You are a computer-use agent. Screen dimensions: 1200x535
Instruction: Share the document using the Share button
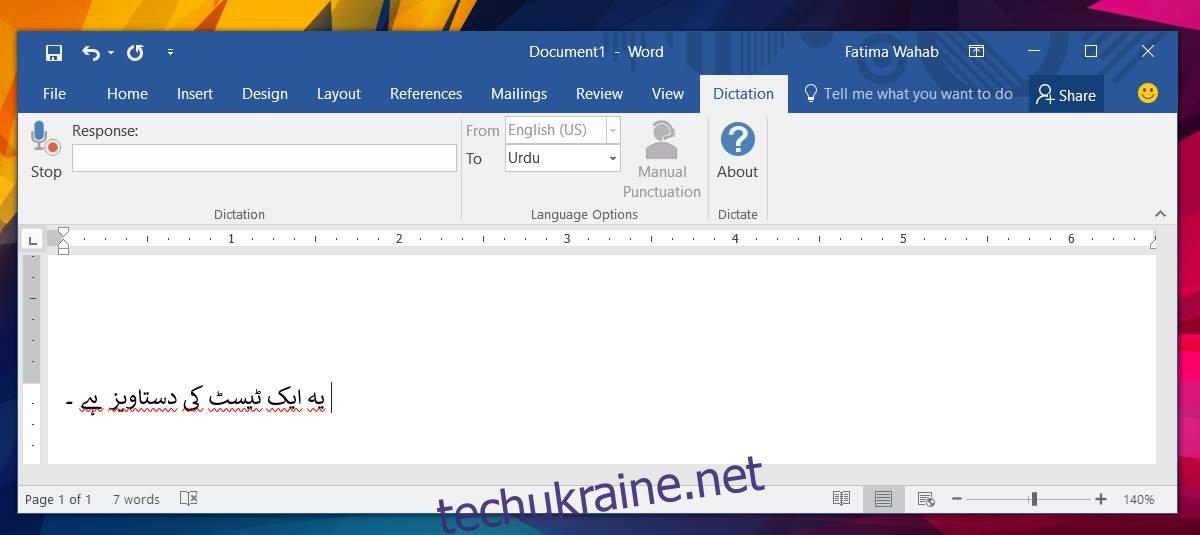(1066, 95)
